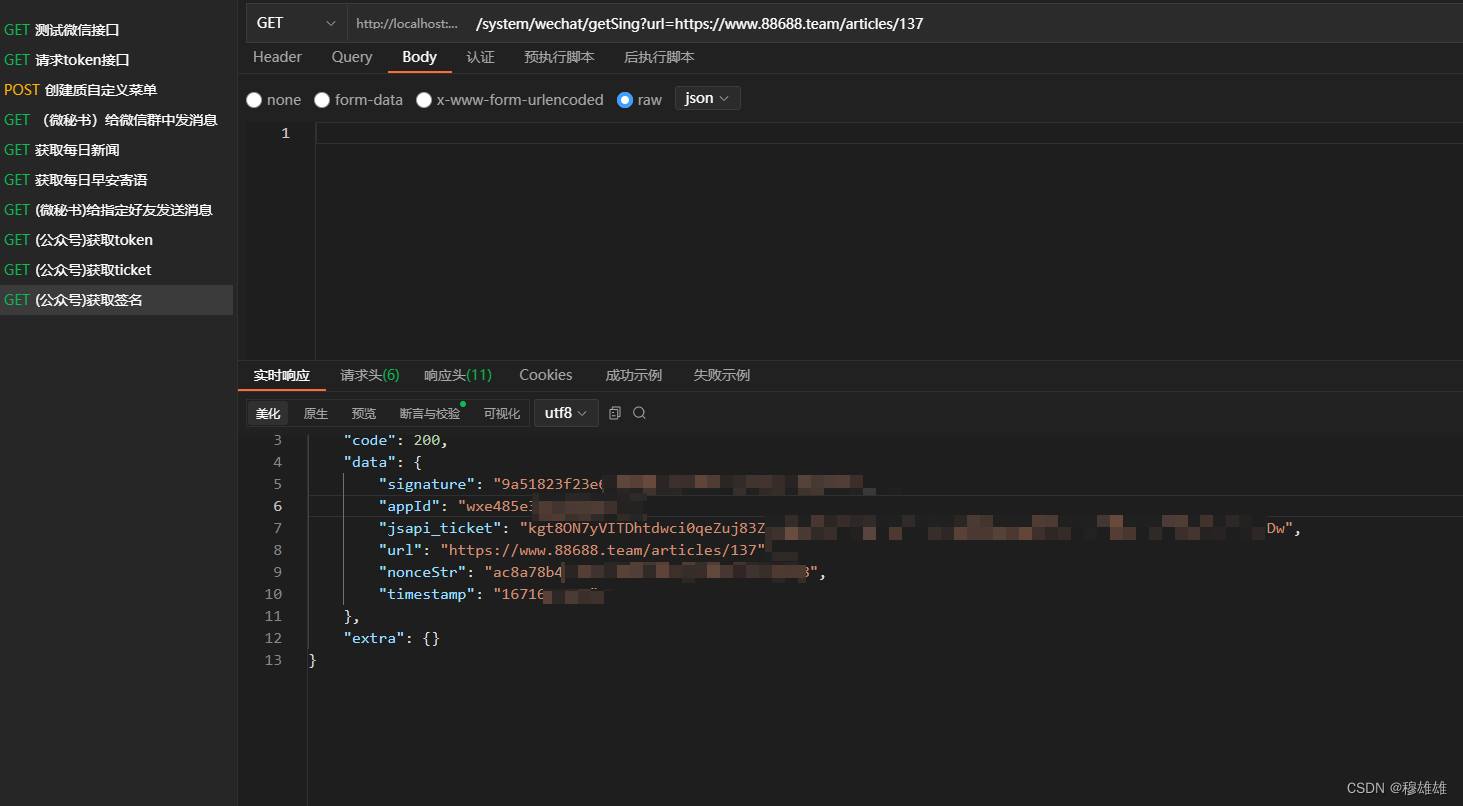Screen dimensions: 1463x806
Task: Switch to the Query tab
Action: click(x=352, y=57)
